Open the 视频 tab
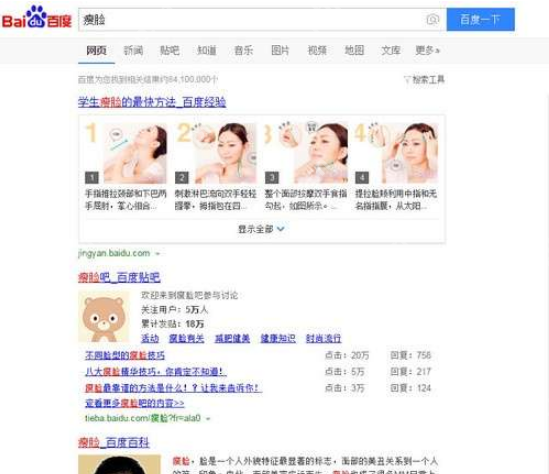Image resolution: width=549 pixels, height=474 pixels. [x=317, y=51]
